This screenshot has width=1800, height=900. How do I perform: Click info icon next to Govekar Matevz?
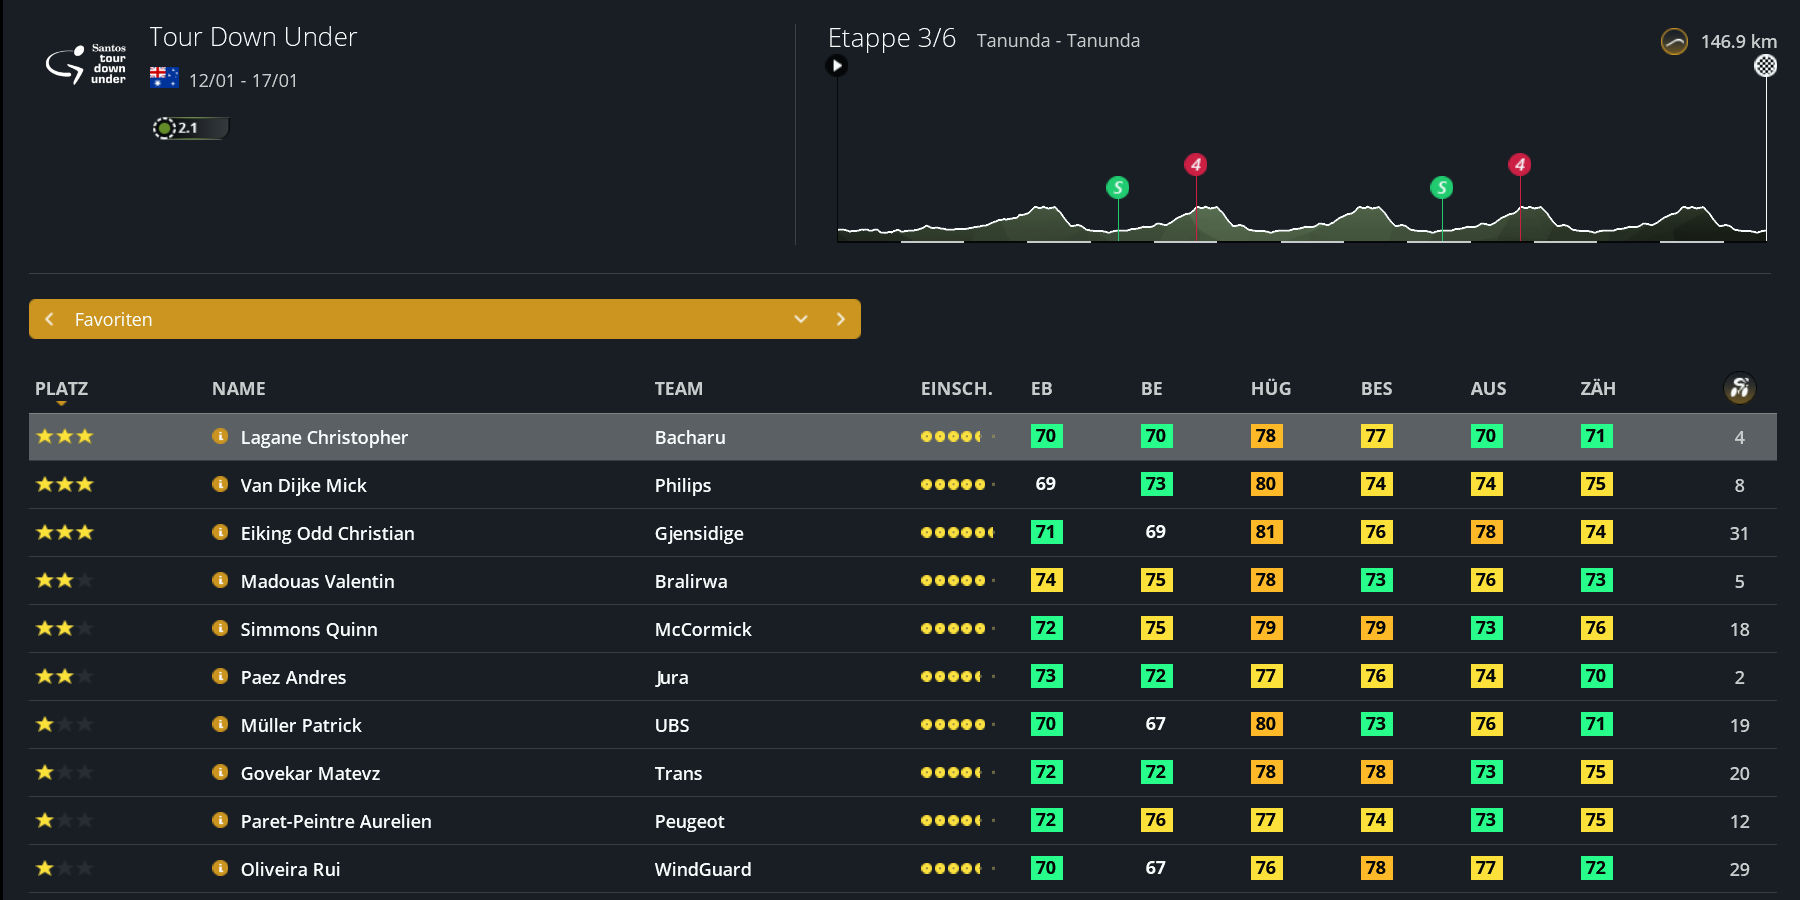pyautogui.click(x=220, y=772)
